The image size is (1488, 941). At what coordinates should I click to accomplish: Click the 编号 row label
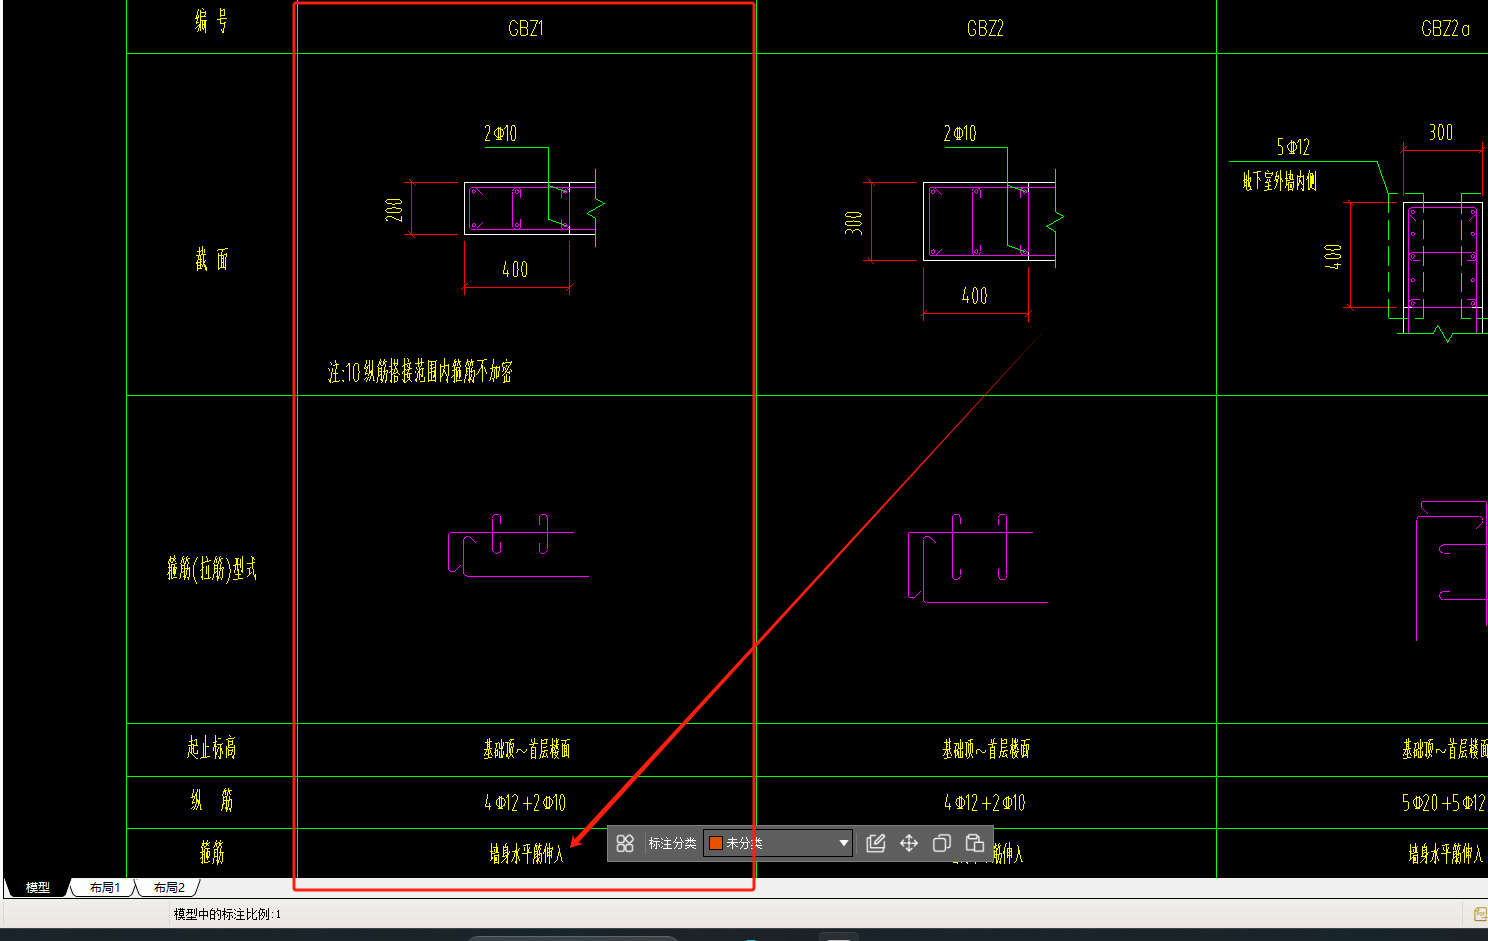[211, 20]
